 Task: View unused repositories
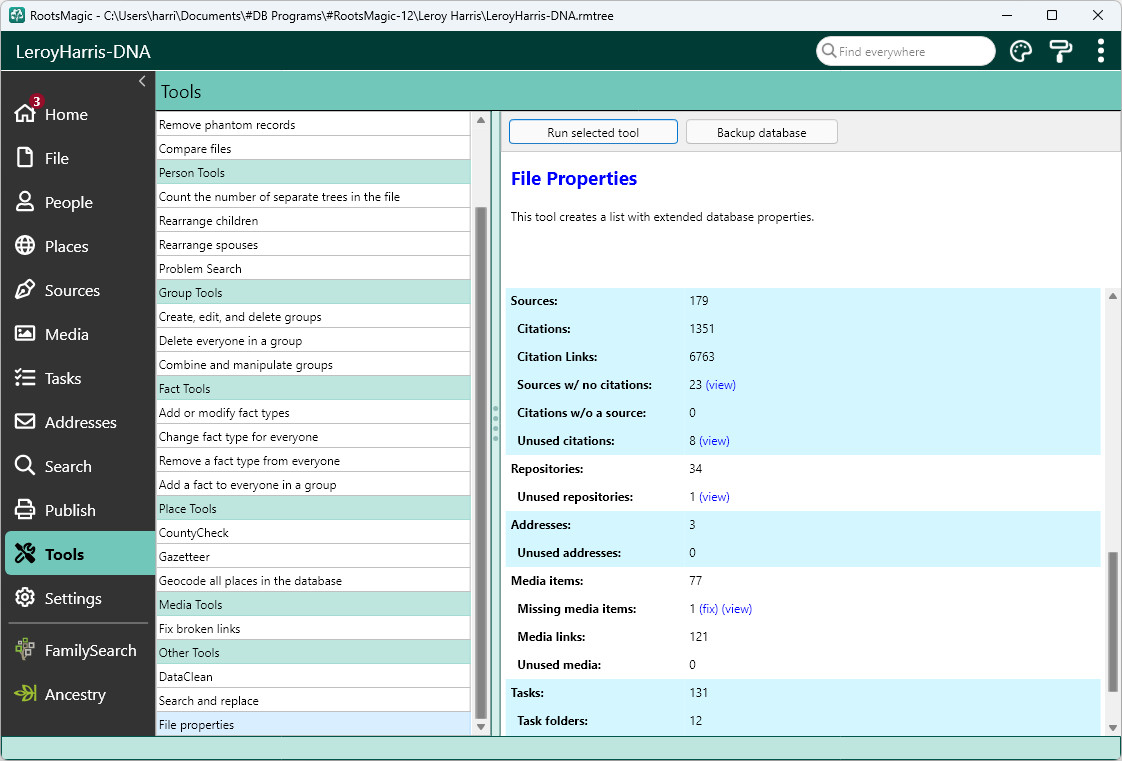coord(714,496)
